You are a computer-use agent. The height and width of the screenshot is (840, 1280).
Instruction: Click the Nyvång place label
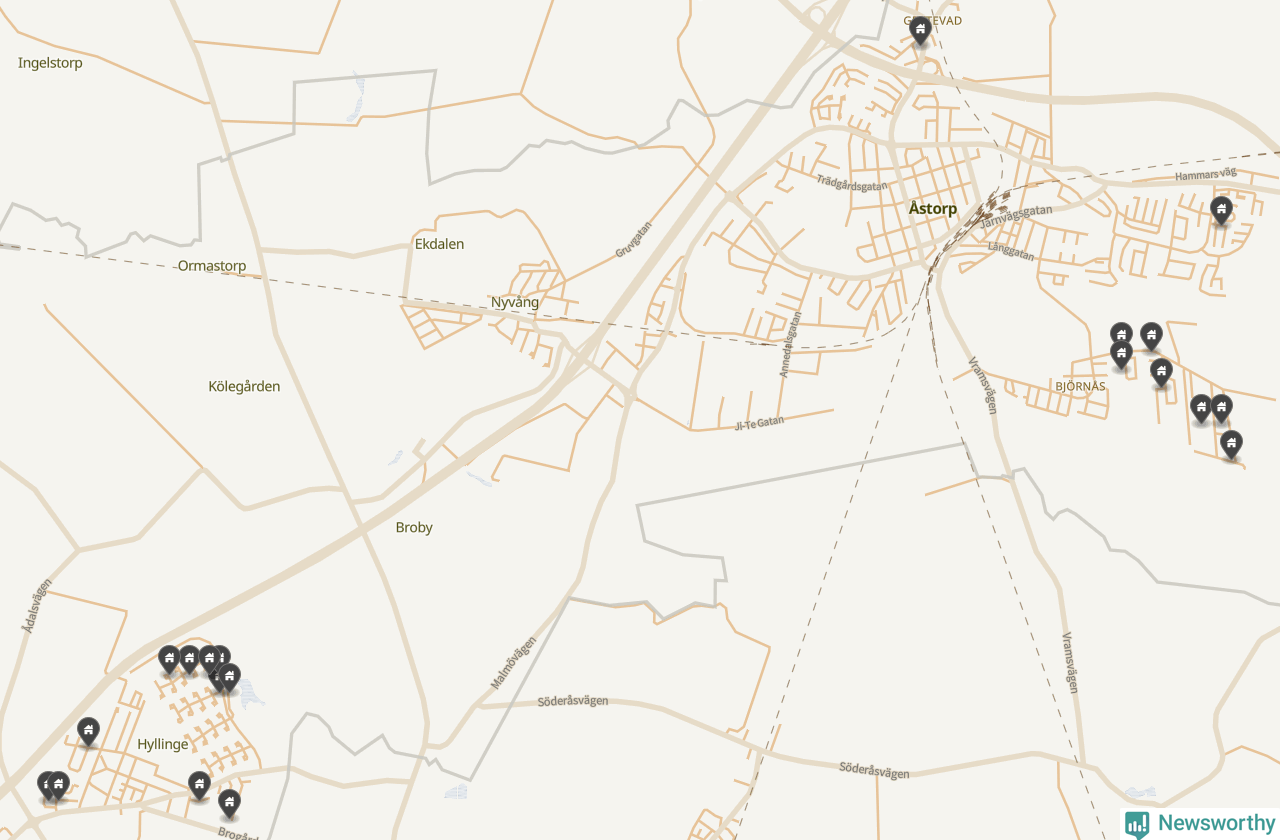click(x=515, y=302)
